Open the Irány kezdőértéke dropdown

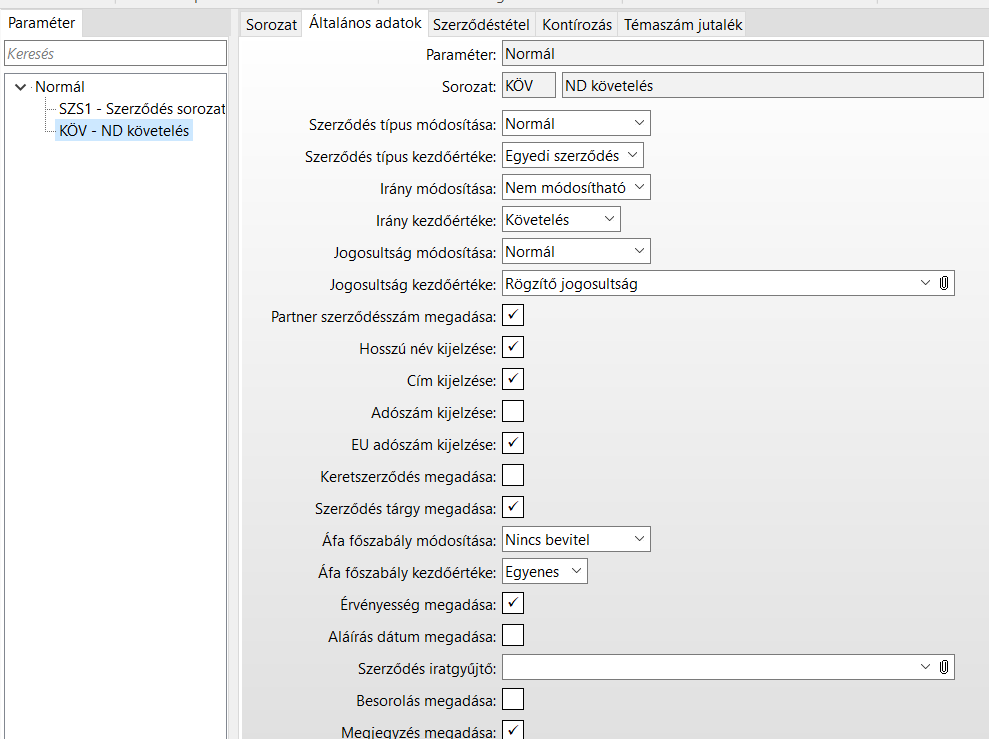pyautogui.click(x=561, y=220)
